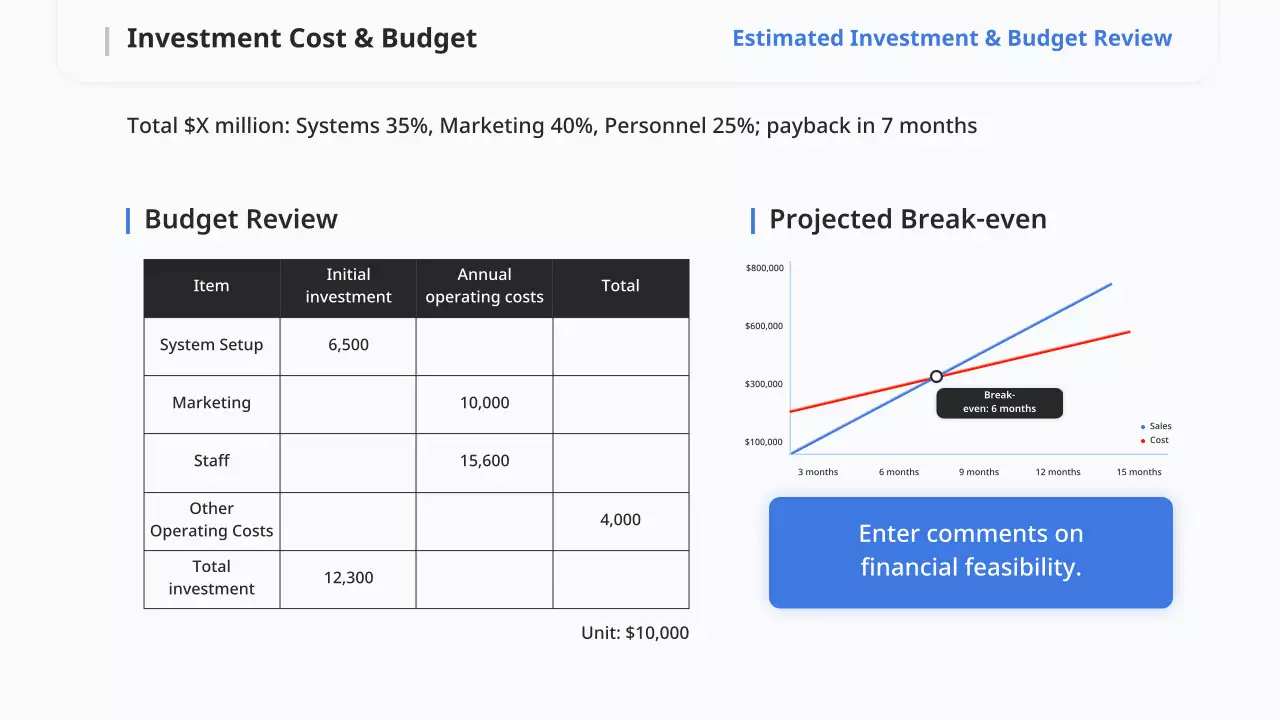Viewport: 1280px width, 720px height.
Task: Select the 'Annual operating costs' column header
Action: point(484,286)
